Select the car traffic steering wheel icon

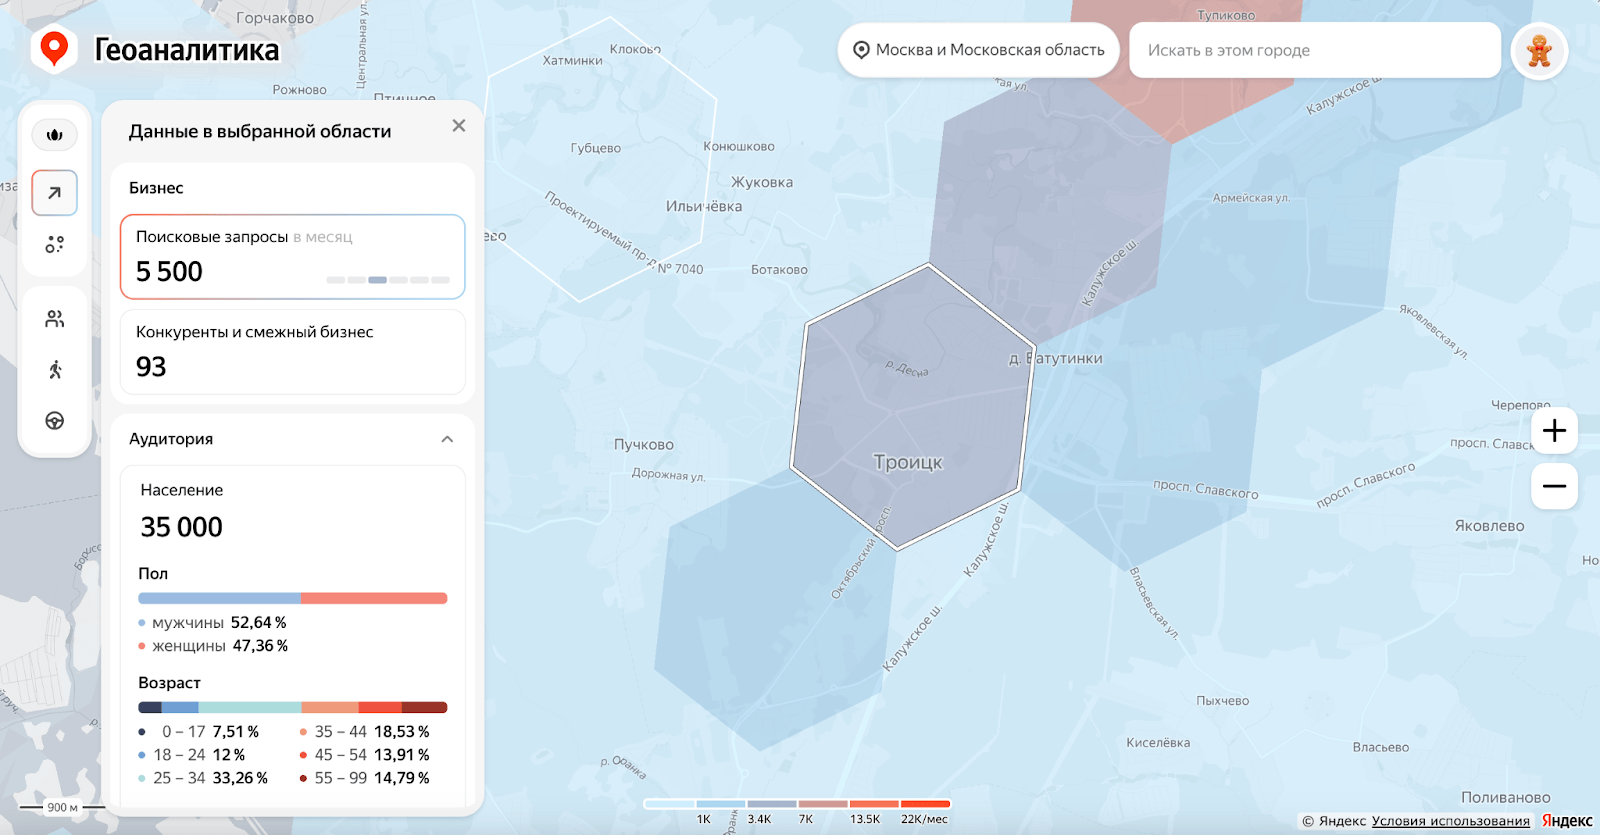[55, 421]
